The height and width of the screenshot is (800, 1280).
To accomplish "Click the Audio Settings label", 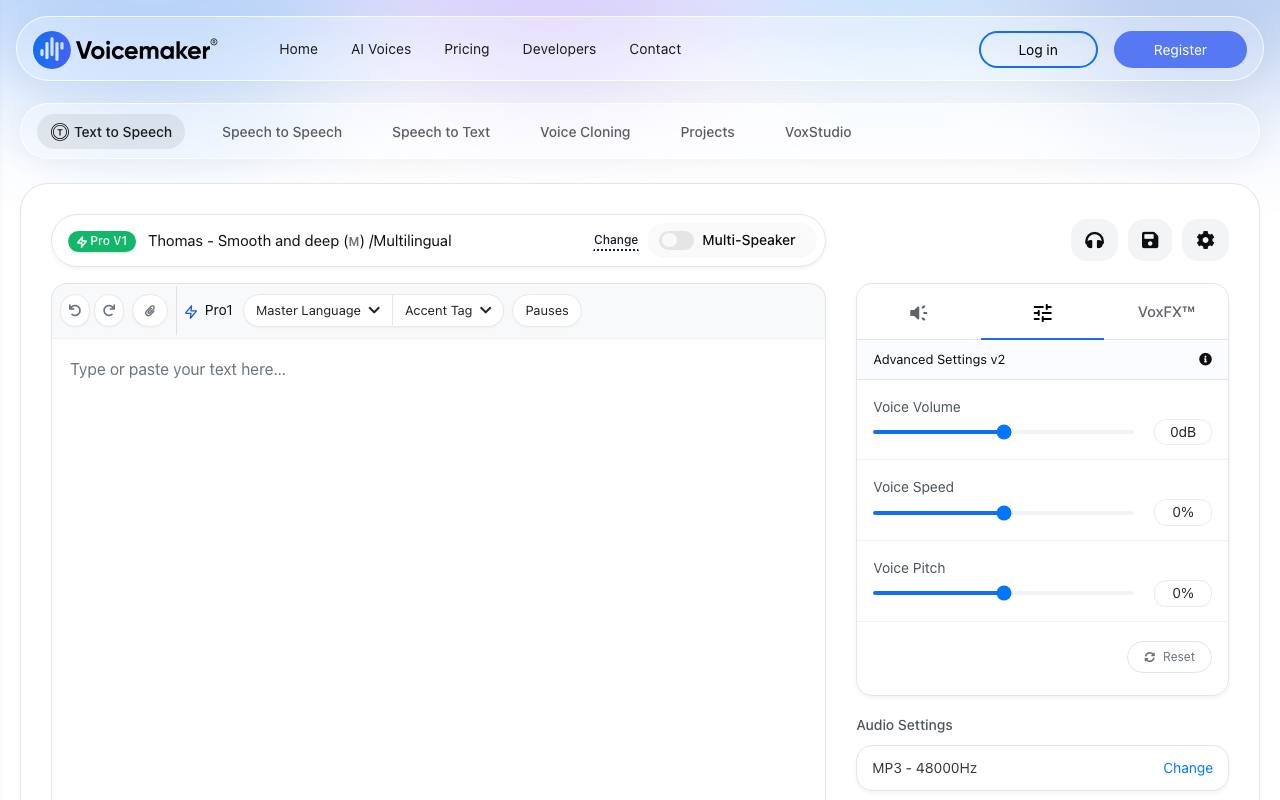I will coord(904,725).
